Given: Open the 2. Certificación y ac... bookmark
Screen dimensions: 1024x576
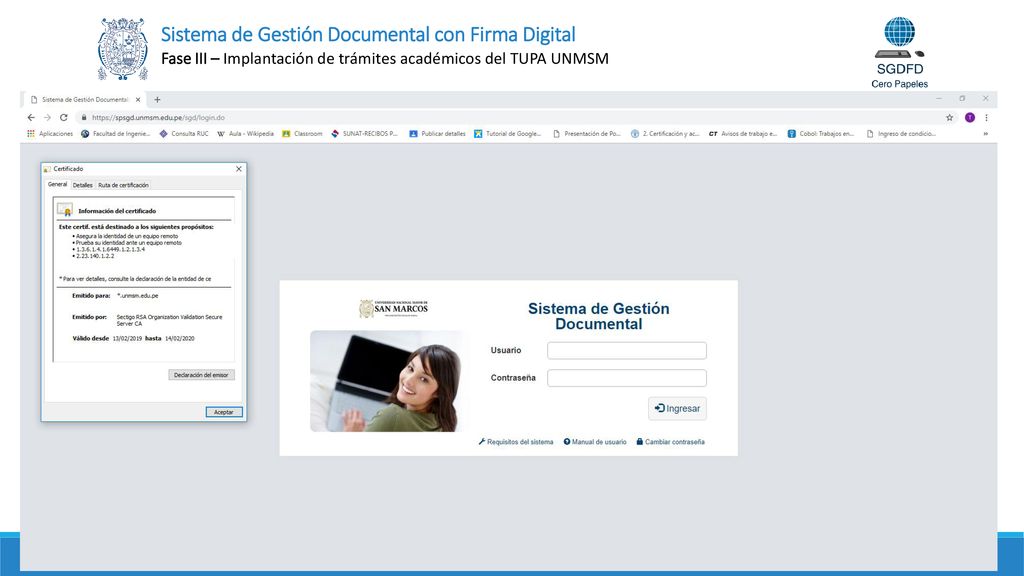Looking at the screenshot, I should (x=665, y=134).
